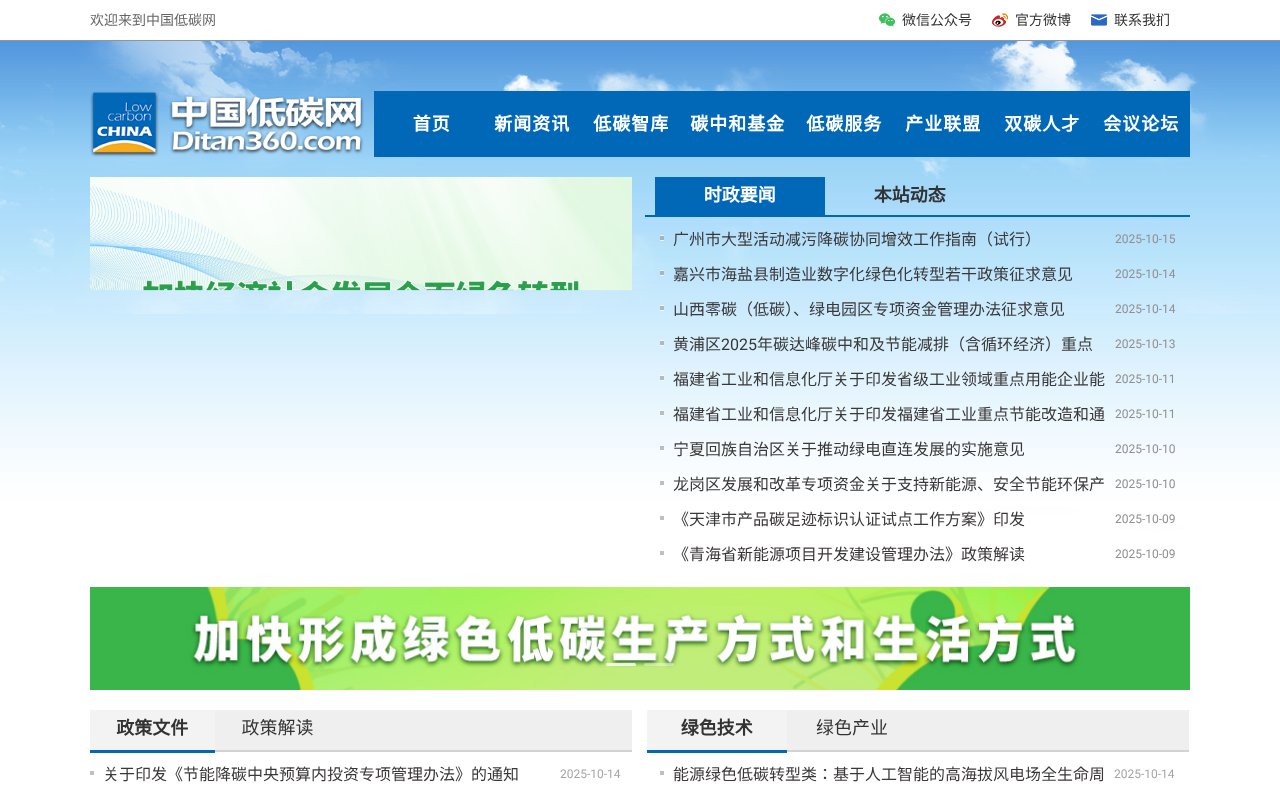The width and height of the screenshot is (1280, 800).
Task: Click the WeChat 公众号 icon
Action: [886, 19]
